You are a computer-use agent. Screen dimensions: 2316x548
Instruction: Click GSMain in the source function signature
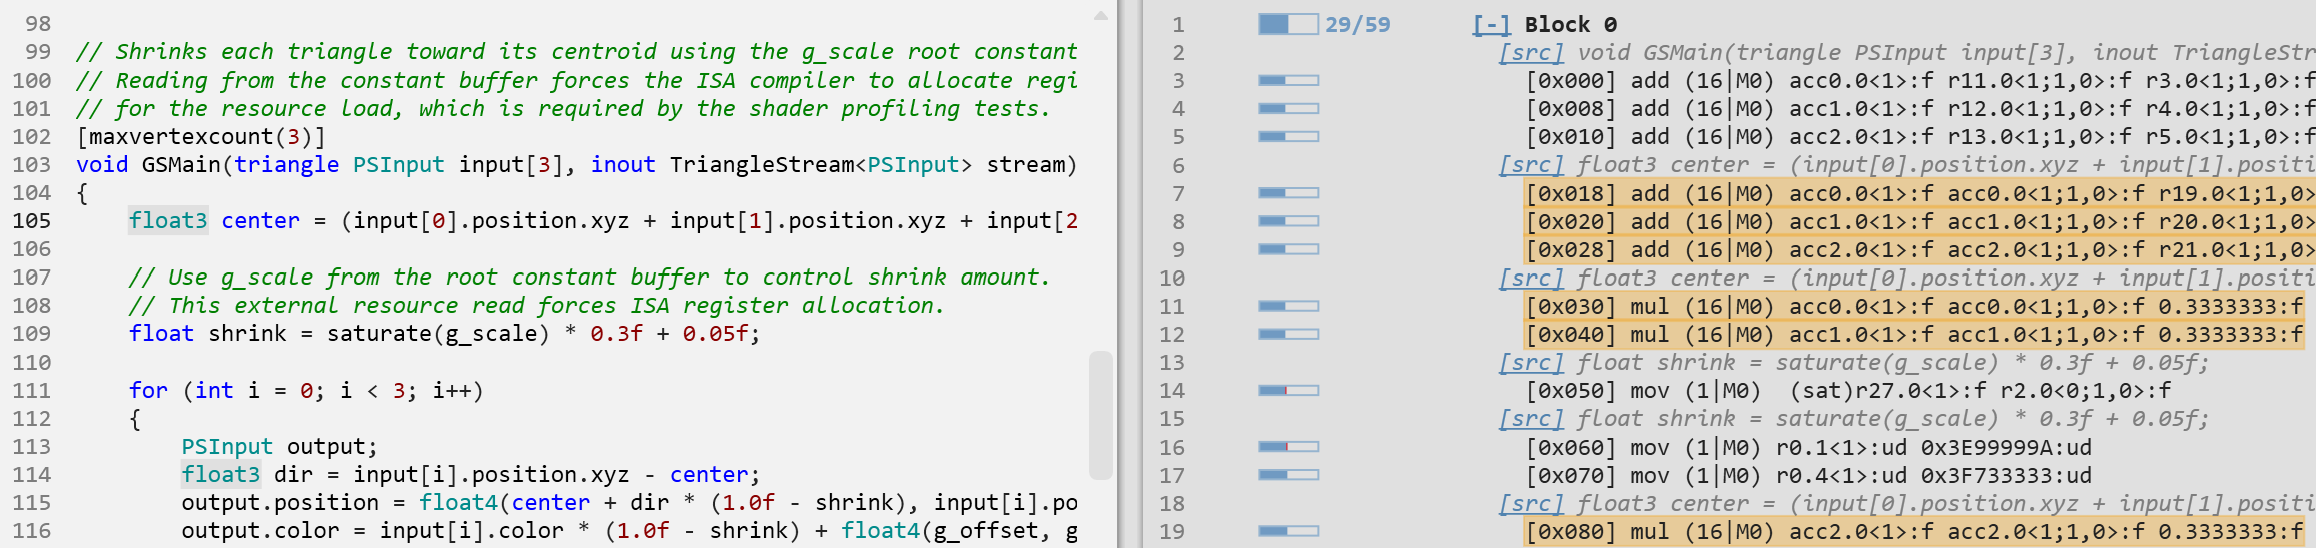181,164
